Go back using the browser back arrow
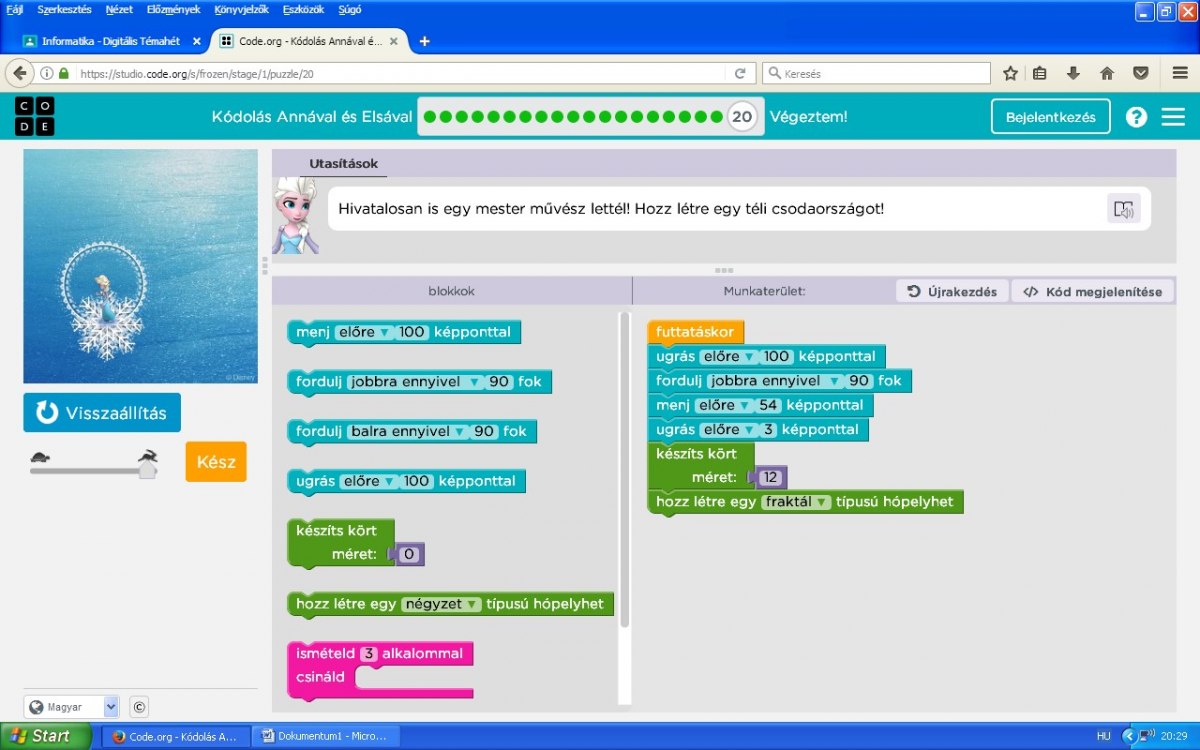 (20, 73)
